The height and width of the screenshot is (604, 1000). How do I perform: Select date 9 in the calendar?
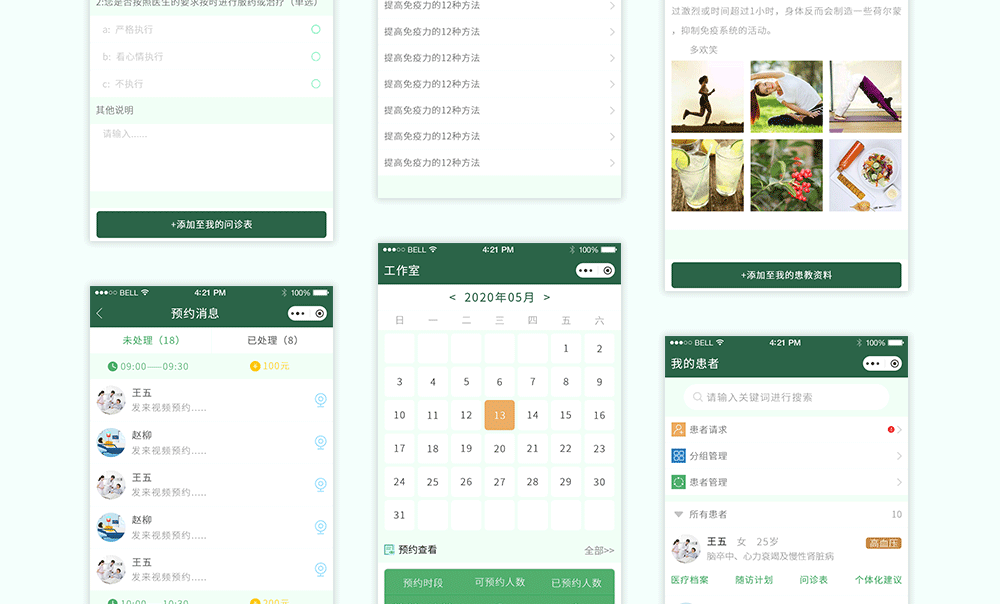(x=599, y=381)
